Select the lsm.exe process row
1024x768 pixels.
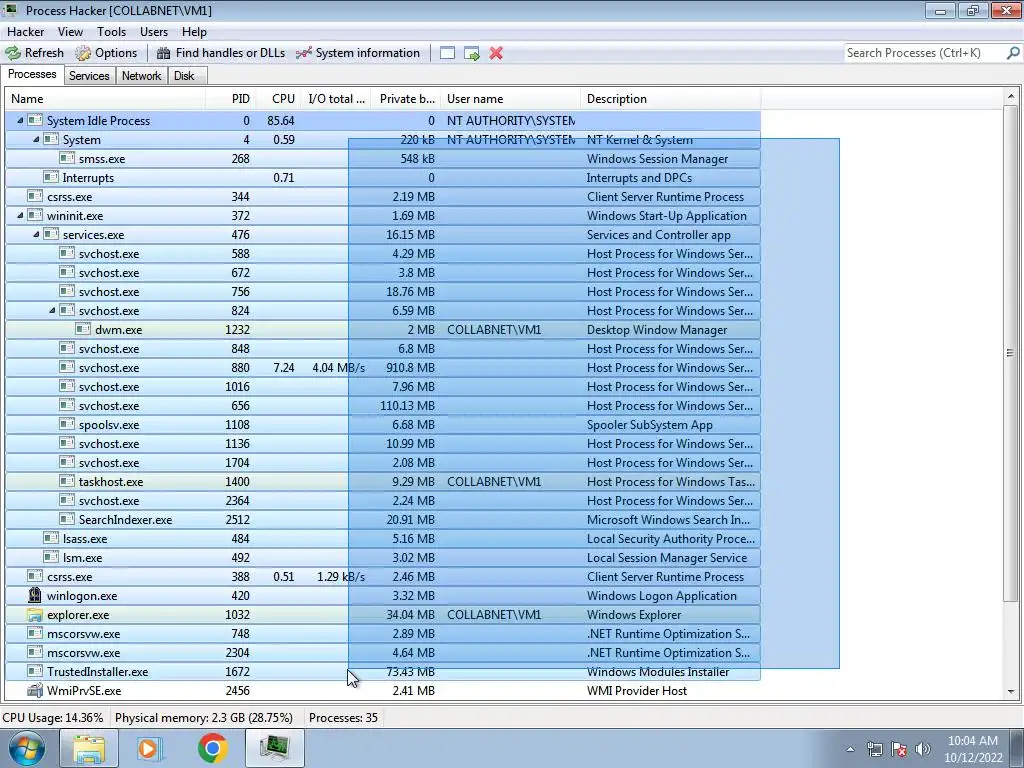pos(383,558)
